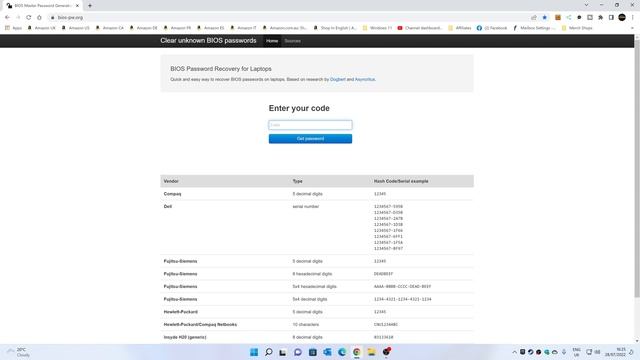Select the Home navigation tab
This screenshot has width=640, height=360.
coord(272,41)
